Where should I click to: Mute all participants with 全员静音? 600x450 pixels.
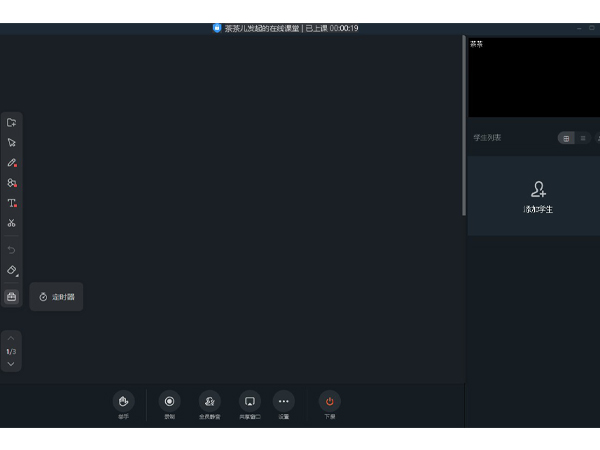tap(210, 401)
